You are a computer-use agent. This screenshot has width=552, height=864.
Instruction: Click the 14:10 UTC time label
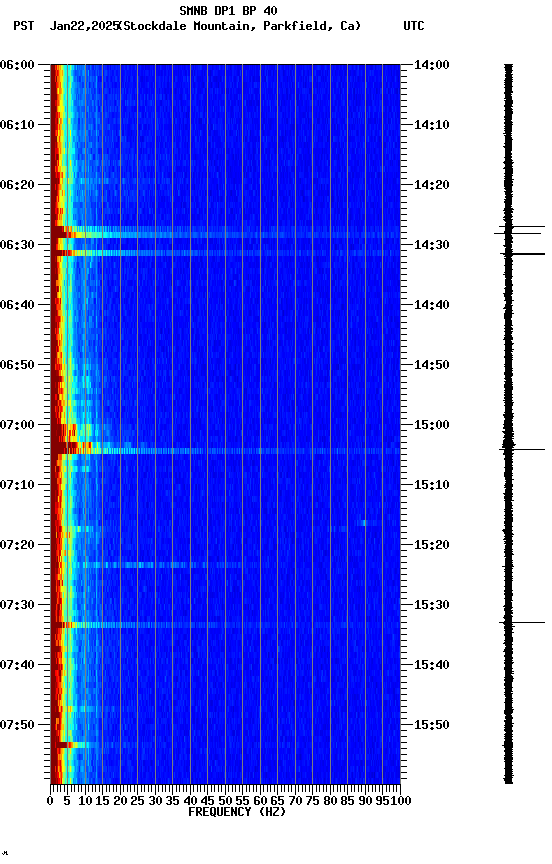[432, 125]
